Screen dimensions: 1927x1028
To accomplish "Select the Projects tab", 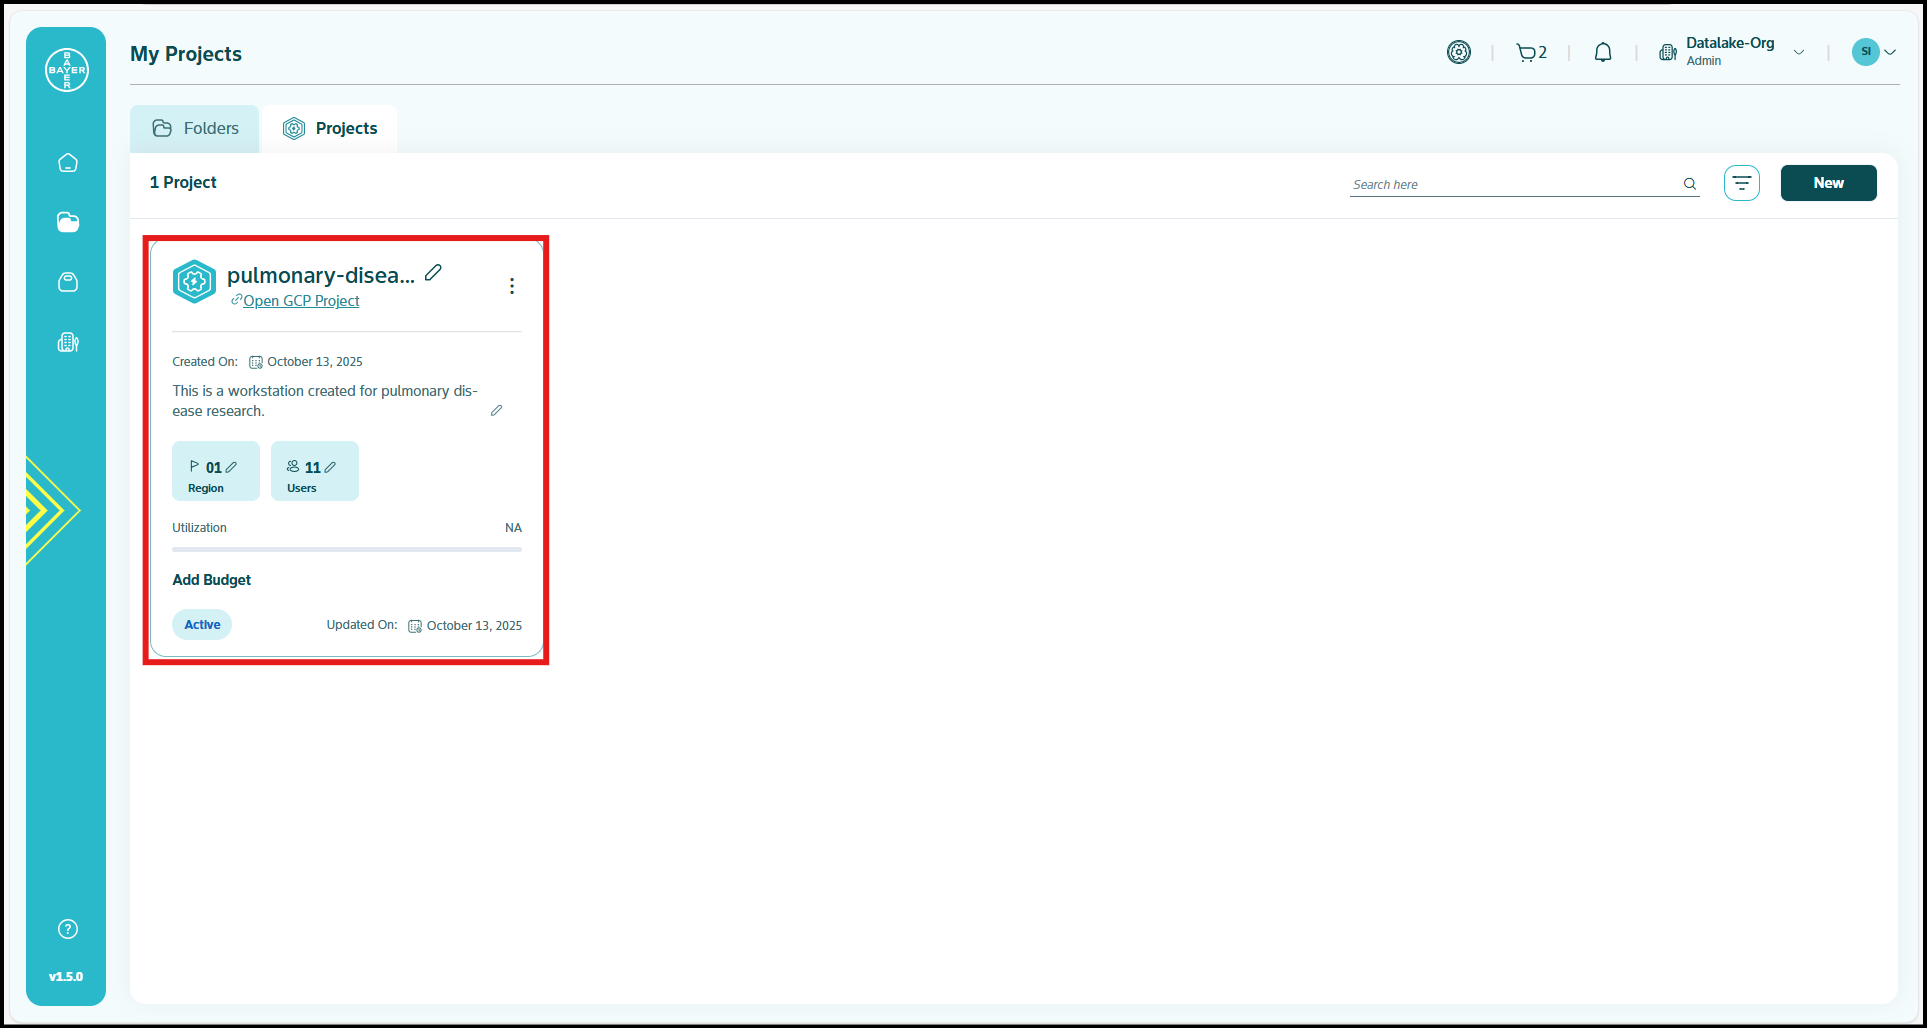I will (330, 129).
